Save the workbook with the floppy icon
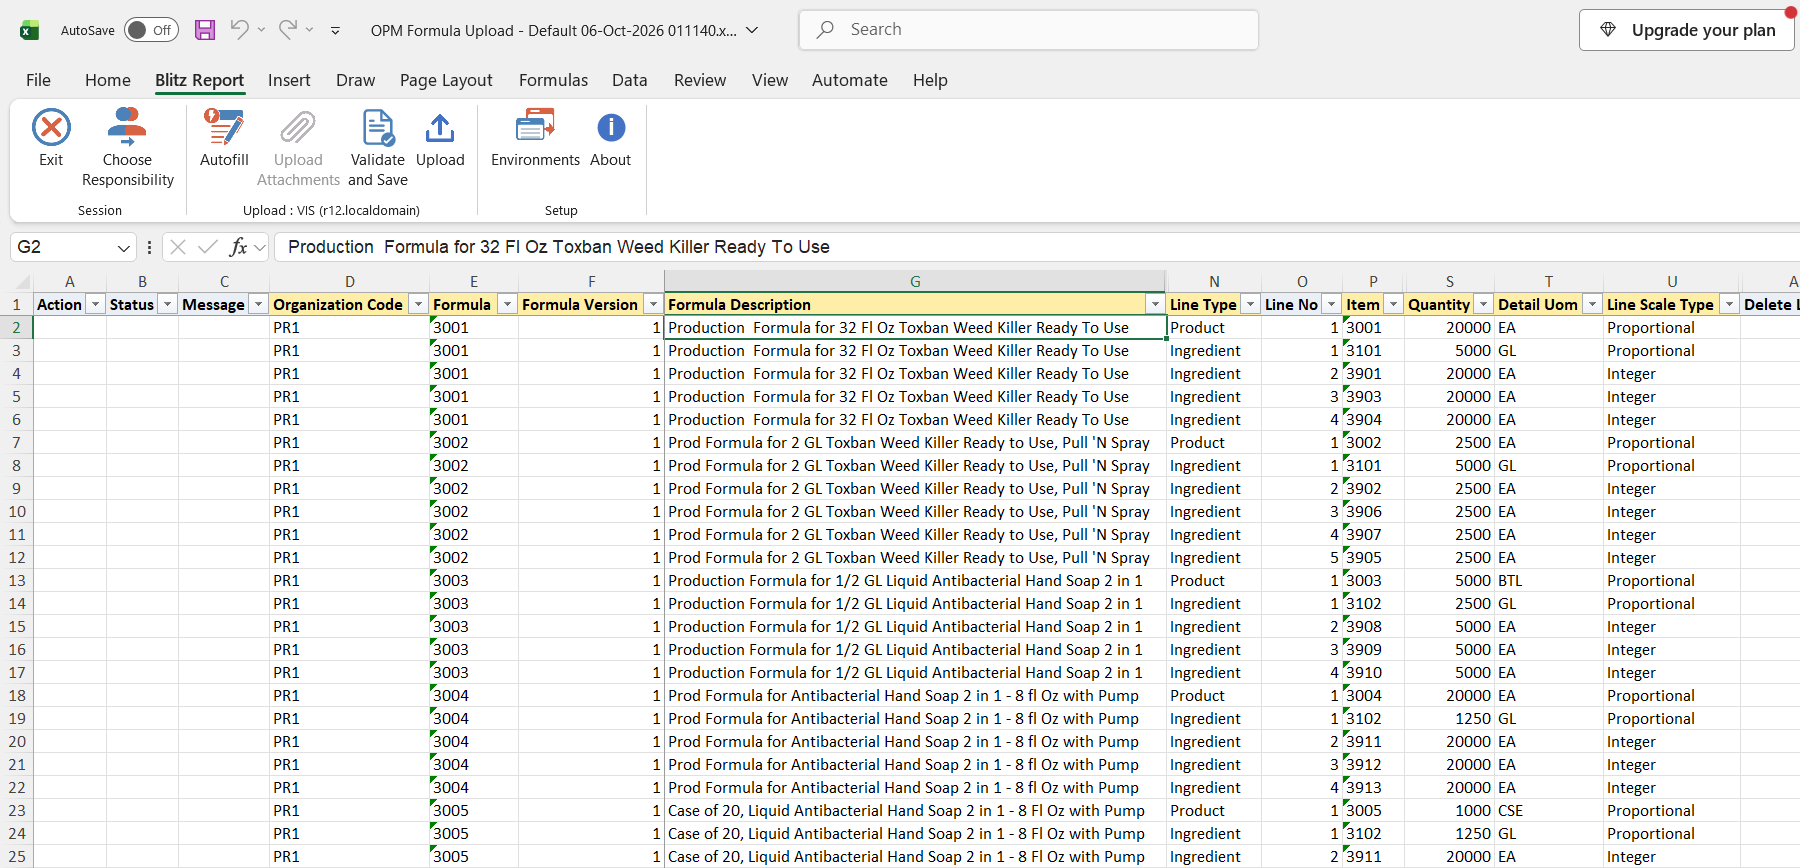The width and height of the screenshot is (1800, 868). pos(205,30)
